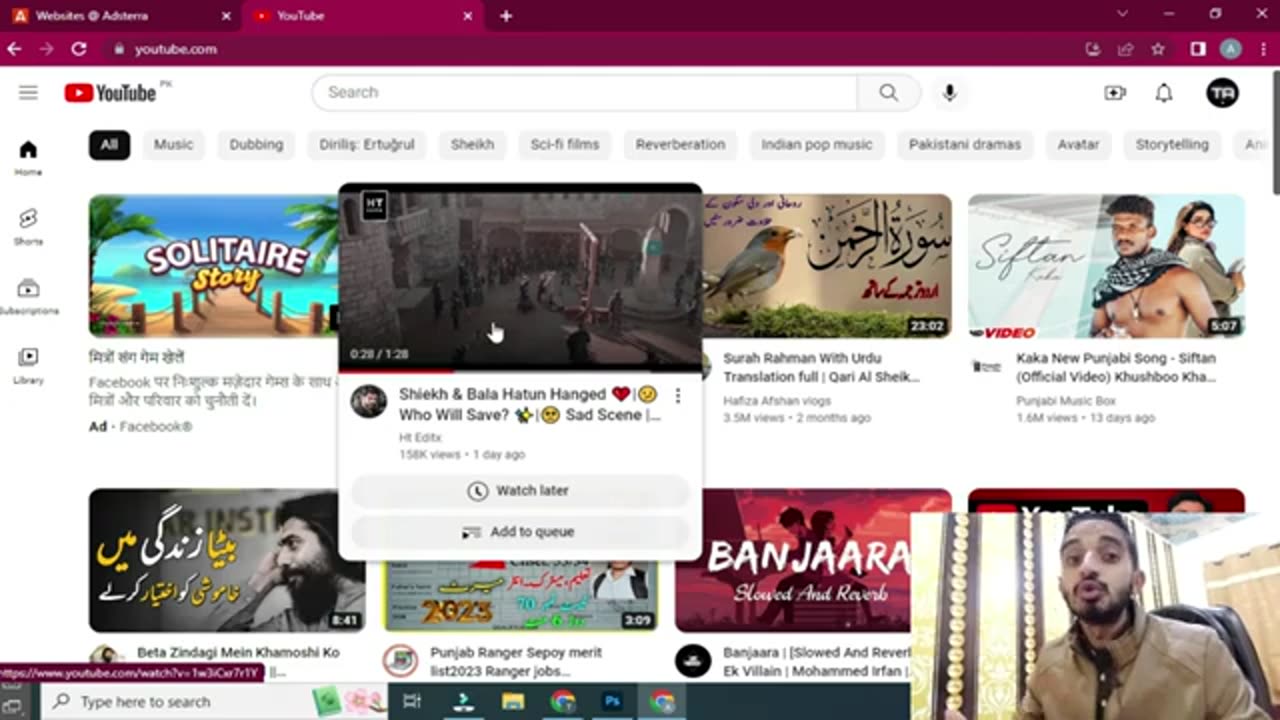
Task: Open the Solitaire Story ad thumbnail
Action: point(213,266)
